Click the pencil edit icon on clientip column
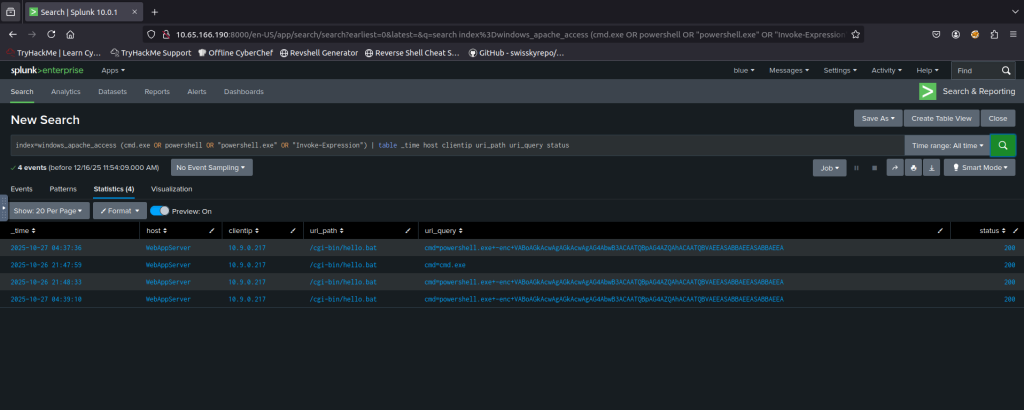The image size is (1024, 410). click(295, 230)
